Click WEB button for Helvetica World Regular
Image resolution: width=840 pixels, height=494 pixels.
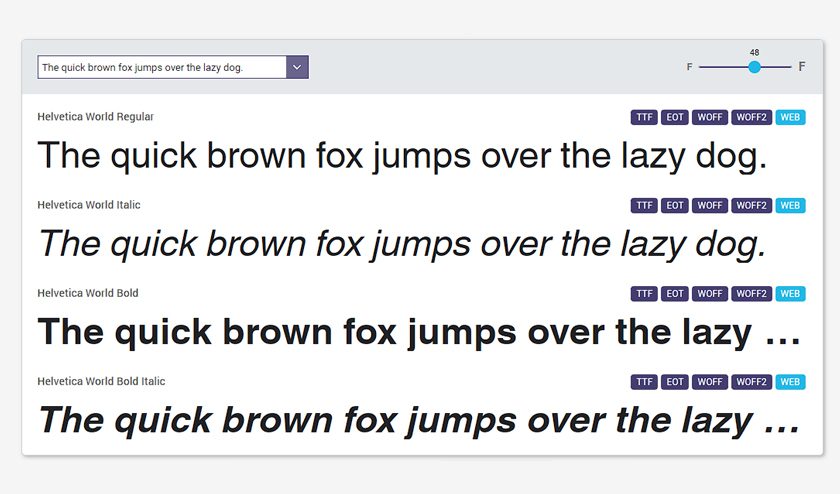coord(790,117)
